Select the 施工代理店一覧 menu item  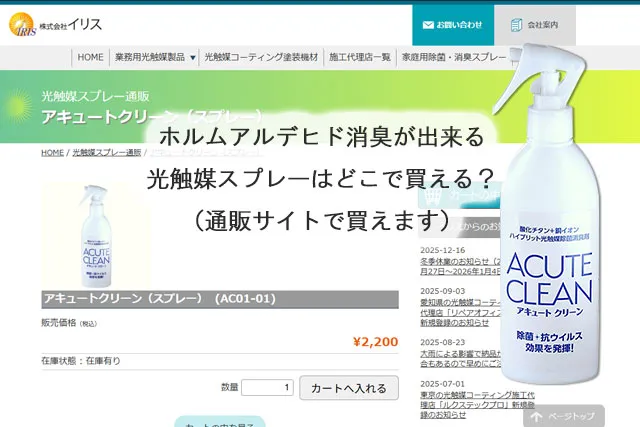point(359,58)
